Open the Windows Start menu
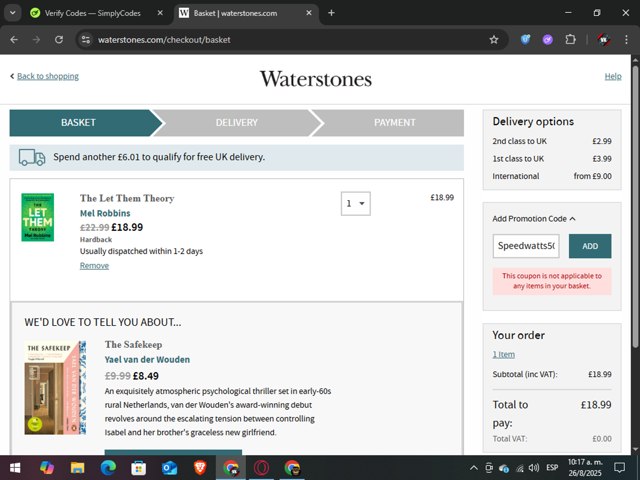Image resolution: width=640 pixels, height=480 pixels. [15, 467]
